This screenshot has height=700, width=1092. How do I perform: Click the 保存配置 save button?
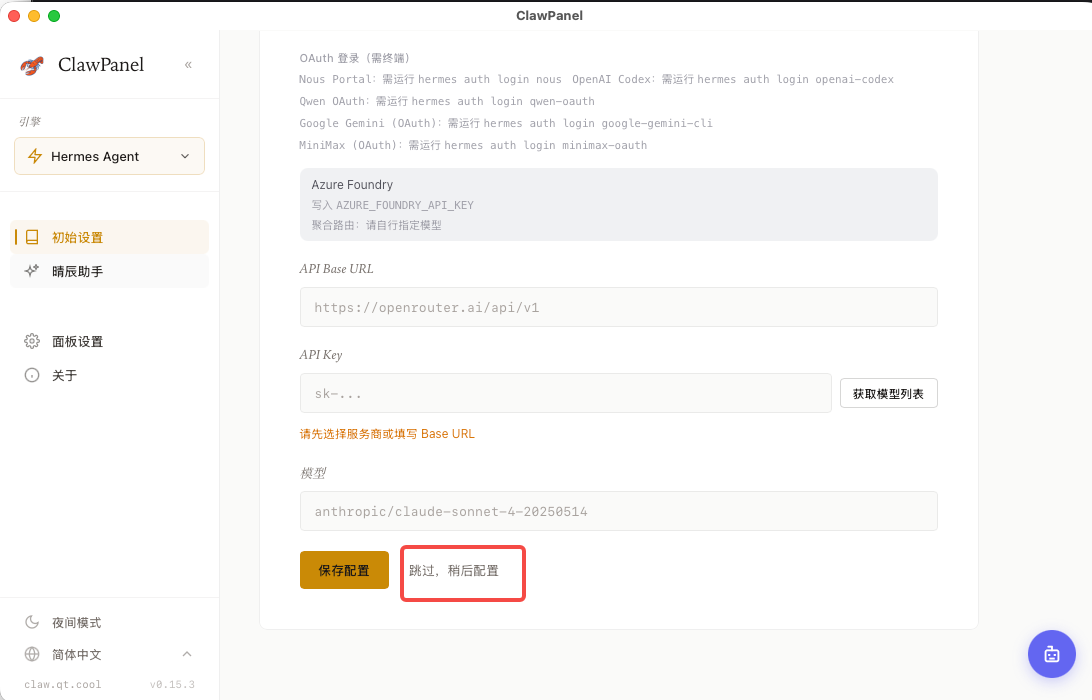(x=344, y=570)
